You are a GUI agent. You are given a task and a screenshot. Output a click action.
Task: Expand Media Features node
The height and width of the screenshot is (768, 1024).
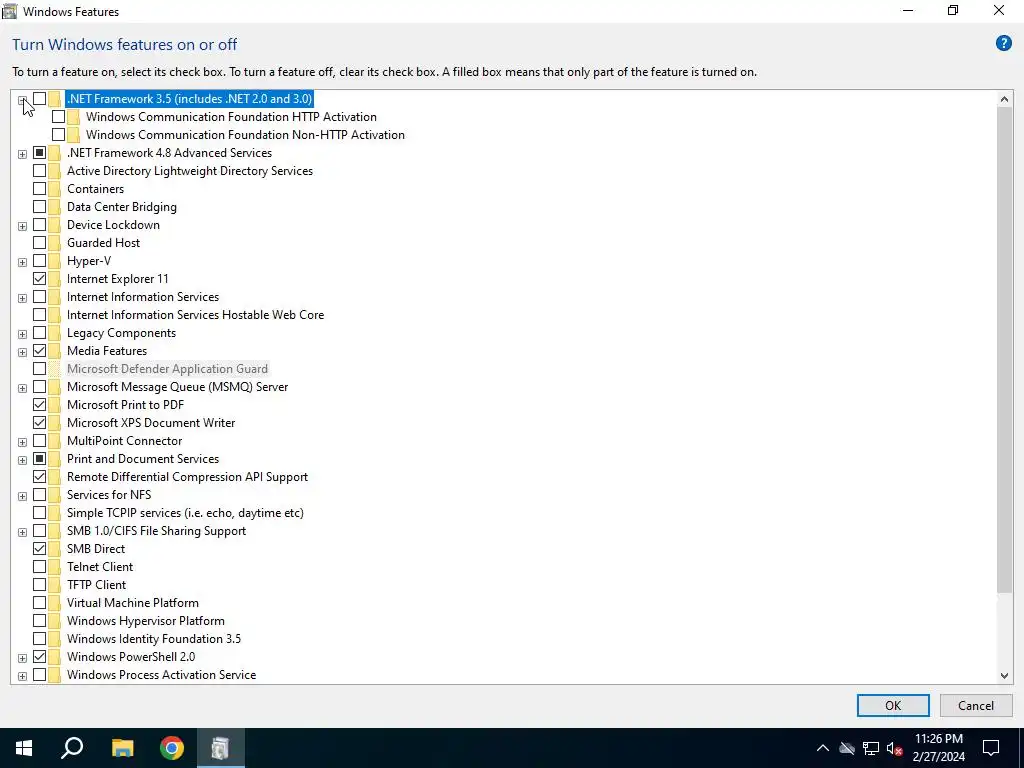coord(22,352)
